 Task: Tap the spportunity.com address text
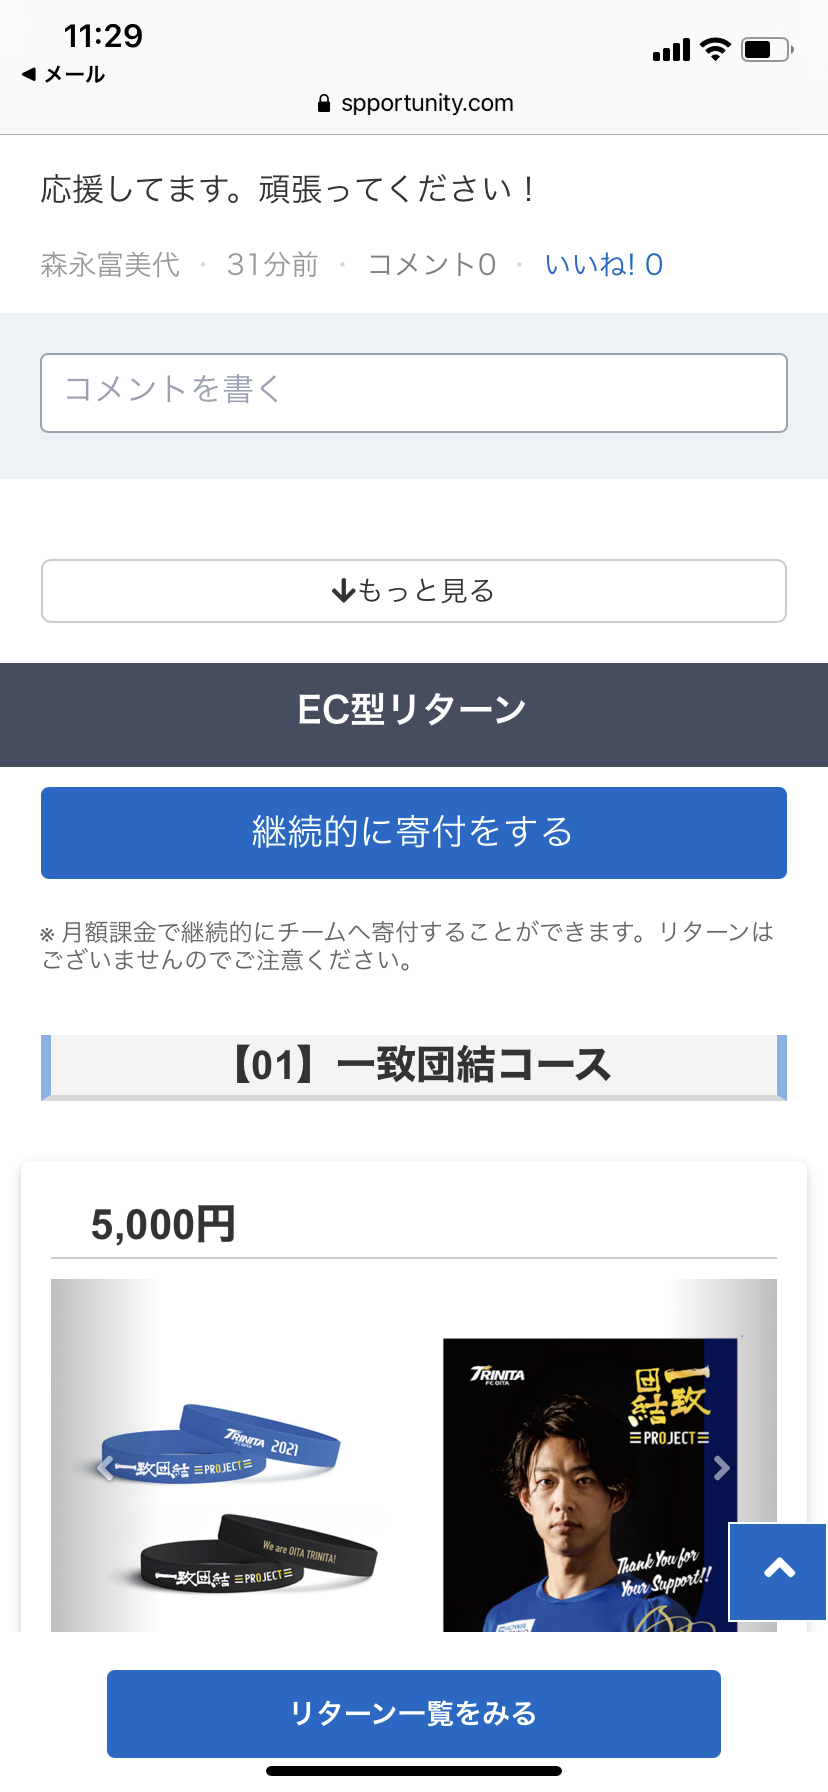427,103
